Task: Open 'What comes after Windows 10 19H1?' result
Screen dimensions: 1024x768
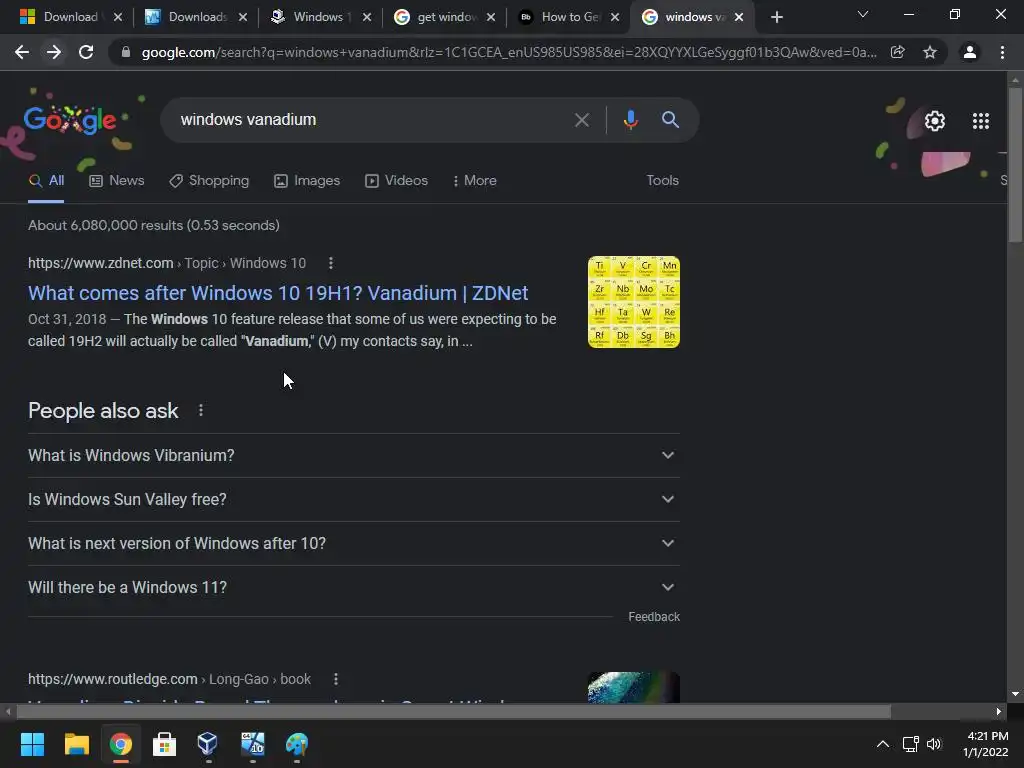Action: pyautogui.click(x=278, y=293)
